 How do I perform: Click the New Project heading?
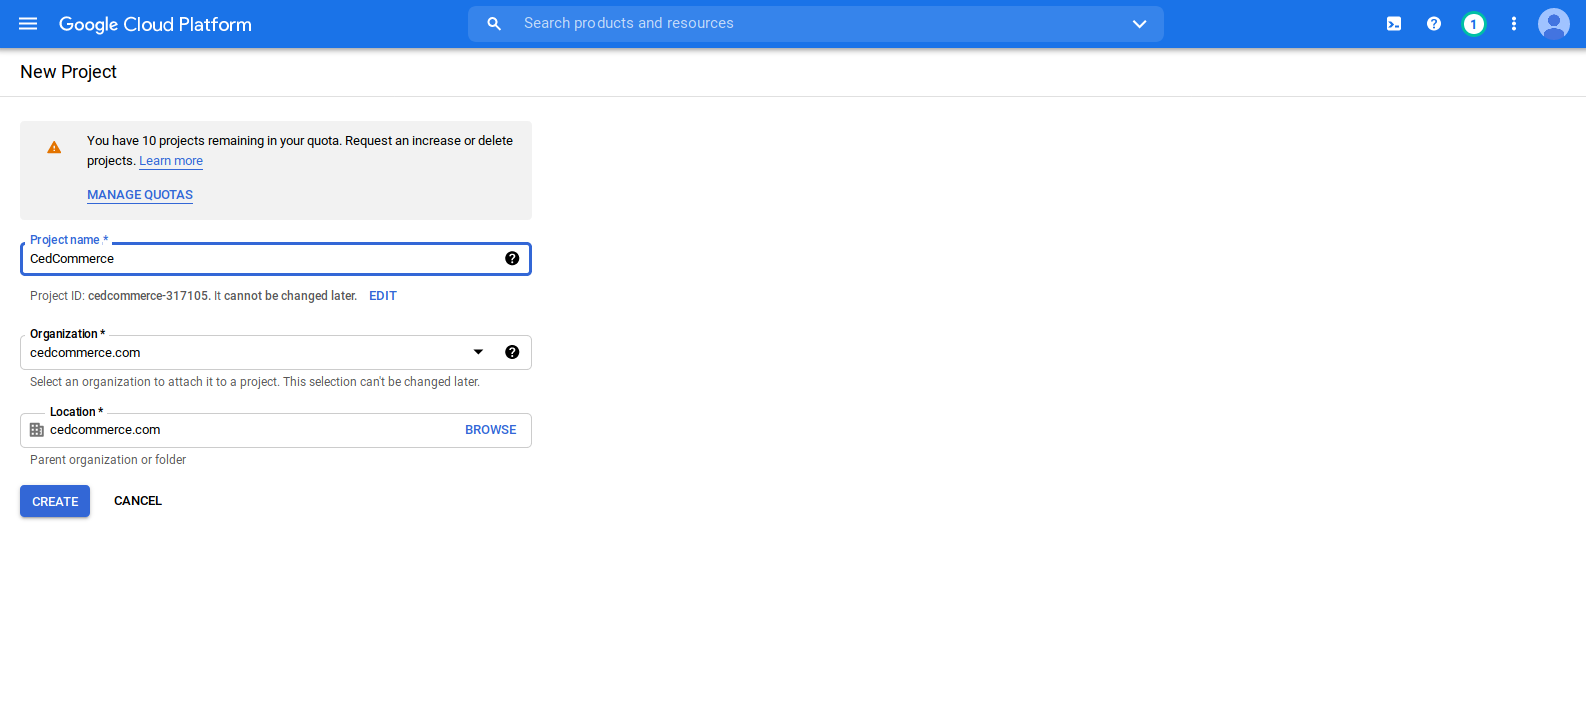click(x=68, y=72)
